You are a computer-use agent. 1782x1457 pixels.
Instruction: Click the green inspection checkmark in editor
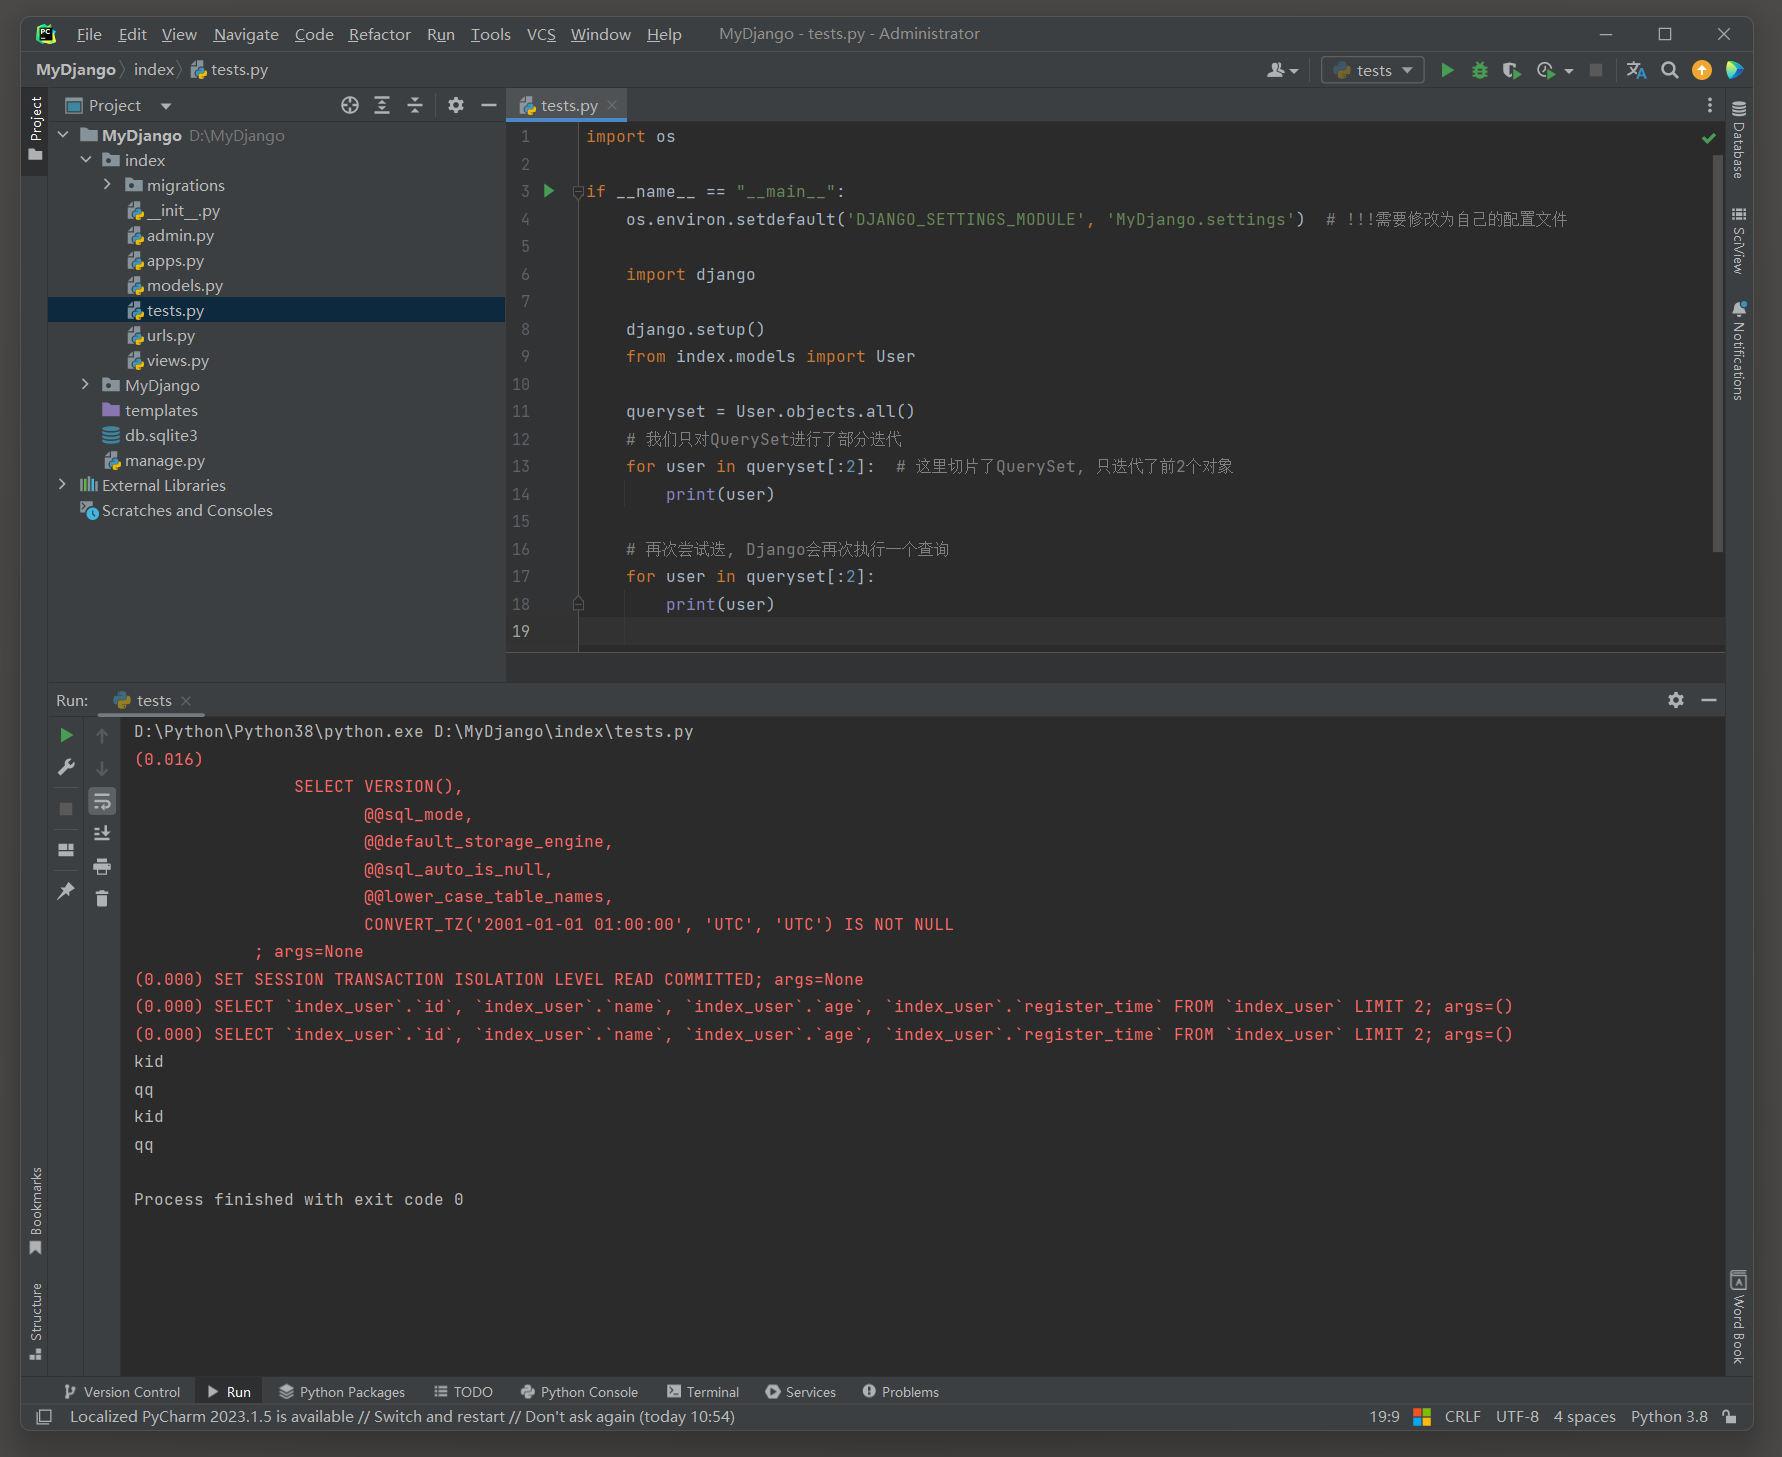[x=1709, y=138]
